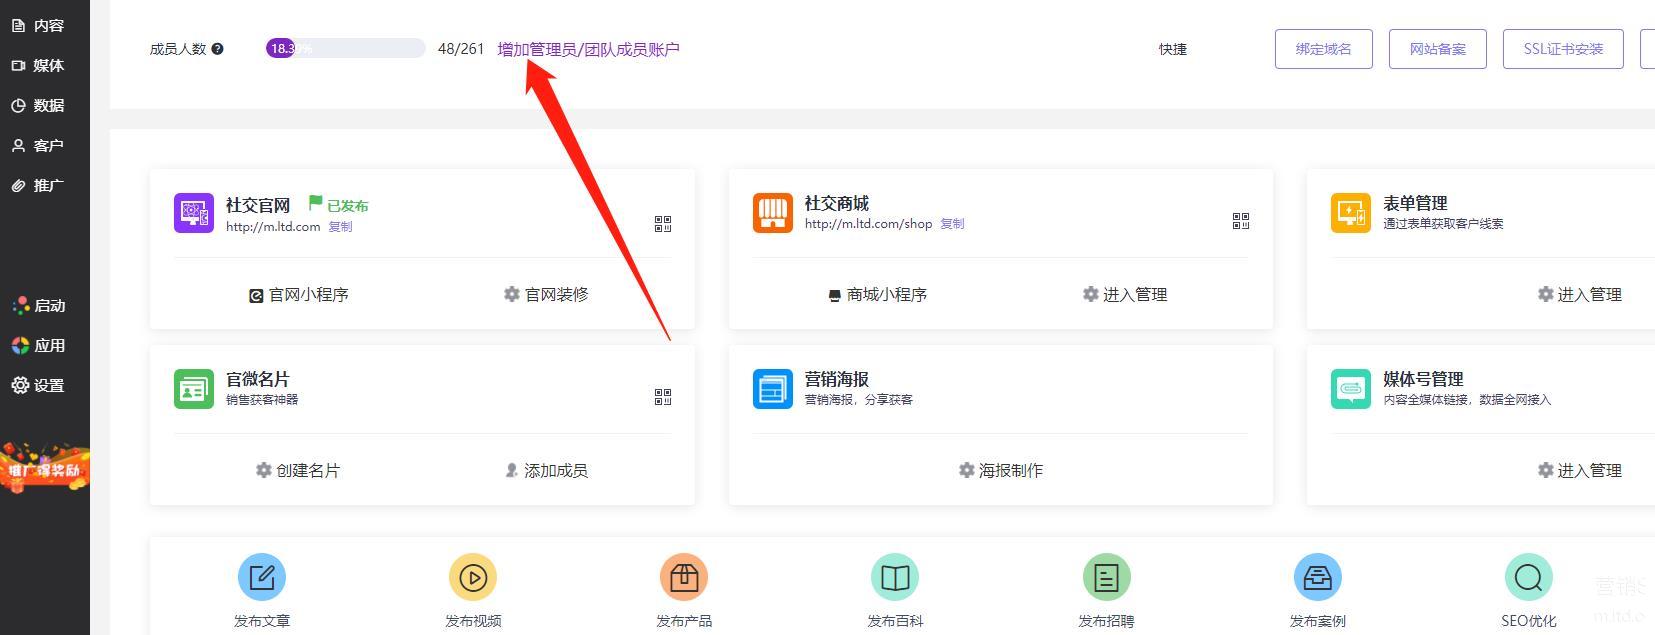Click the 绑定域名 button

coord(1323,49)
